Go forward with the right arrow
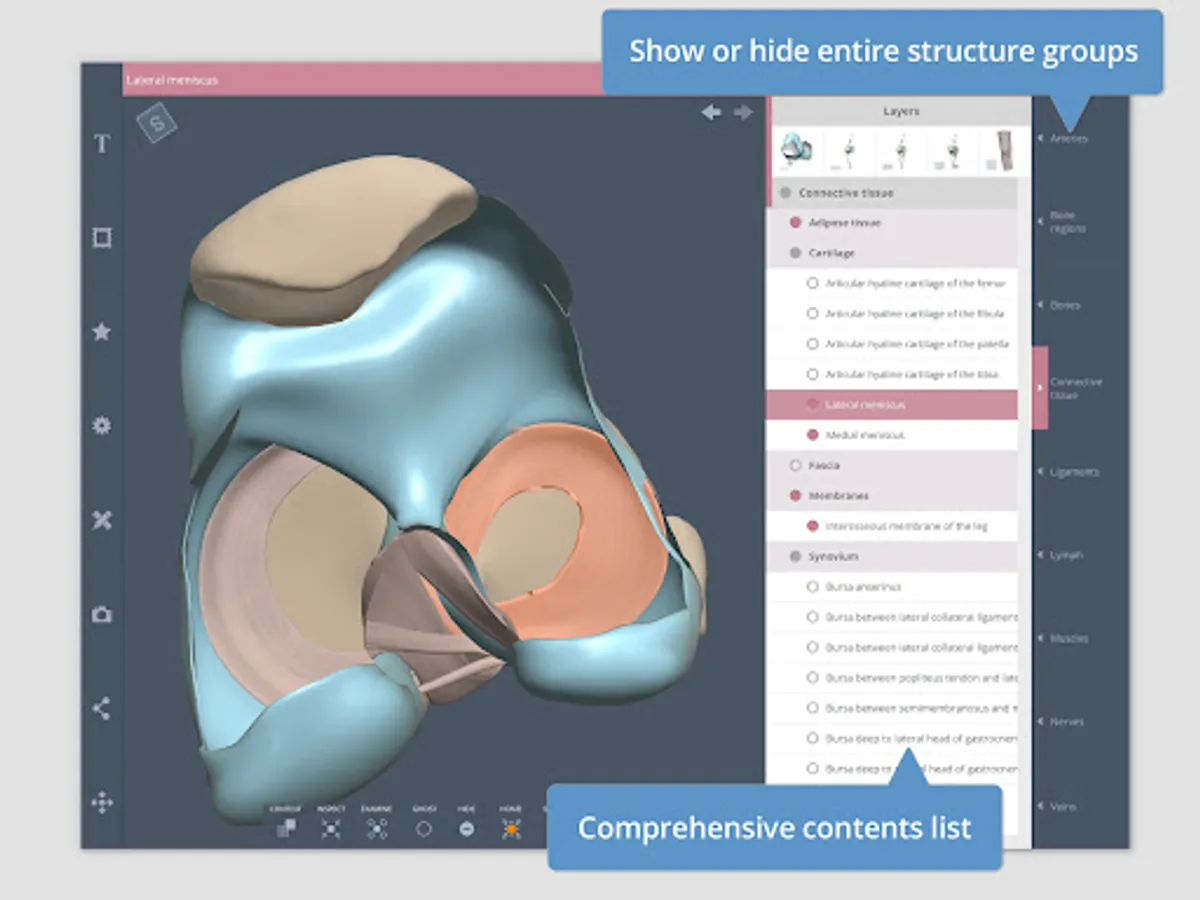Viewport: 1200px width, 900px height. (x=743, y=112)
